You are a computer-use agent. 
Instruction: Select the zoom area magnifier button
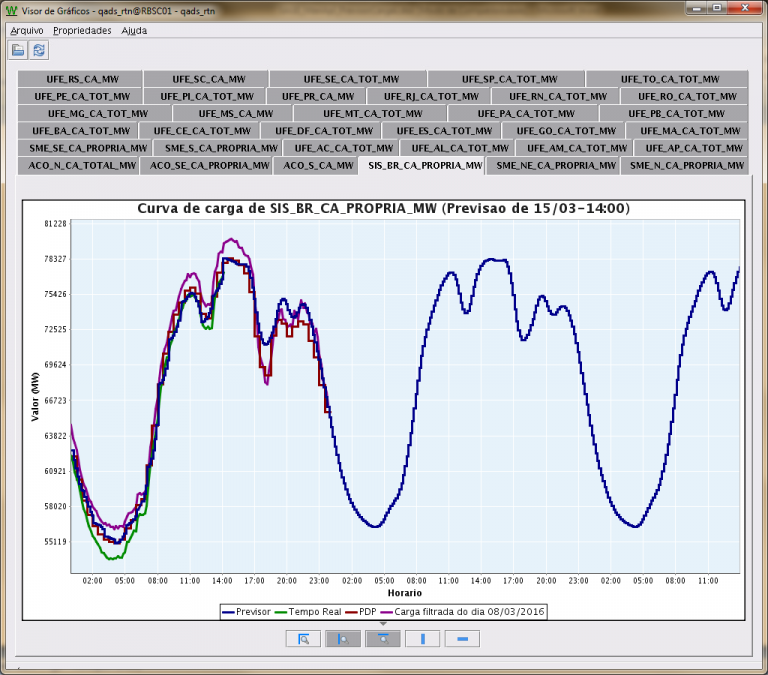[301, 639]
